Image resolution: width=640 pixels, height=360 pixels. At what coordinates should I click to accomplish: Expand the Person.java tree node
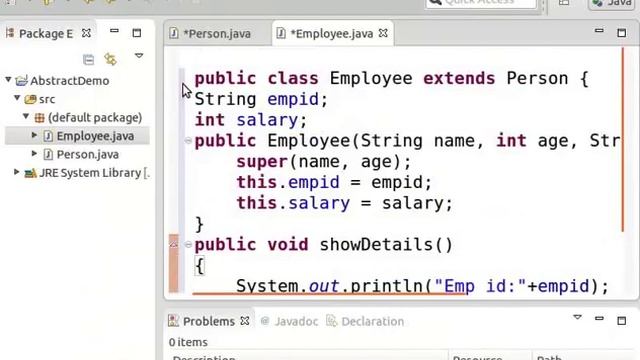tap(34, 154)
